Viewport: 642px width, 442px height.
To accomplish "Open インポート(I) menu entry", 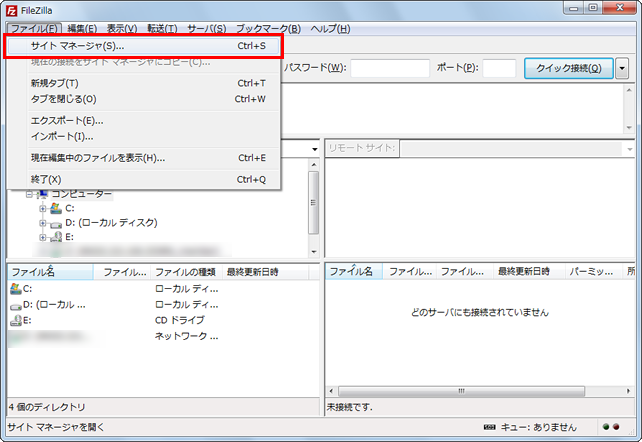I will point(143,136).
